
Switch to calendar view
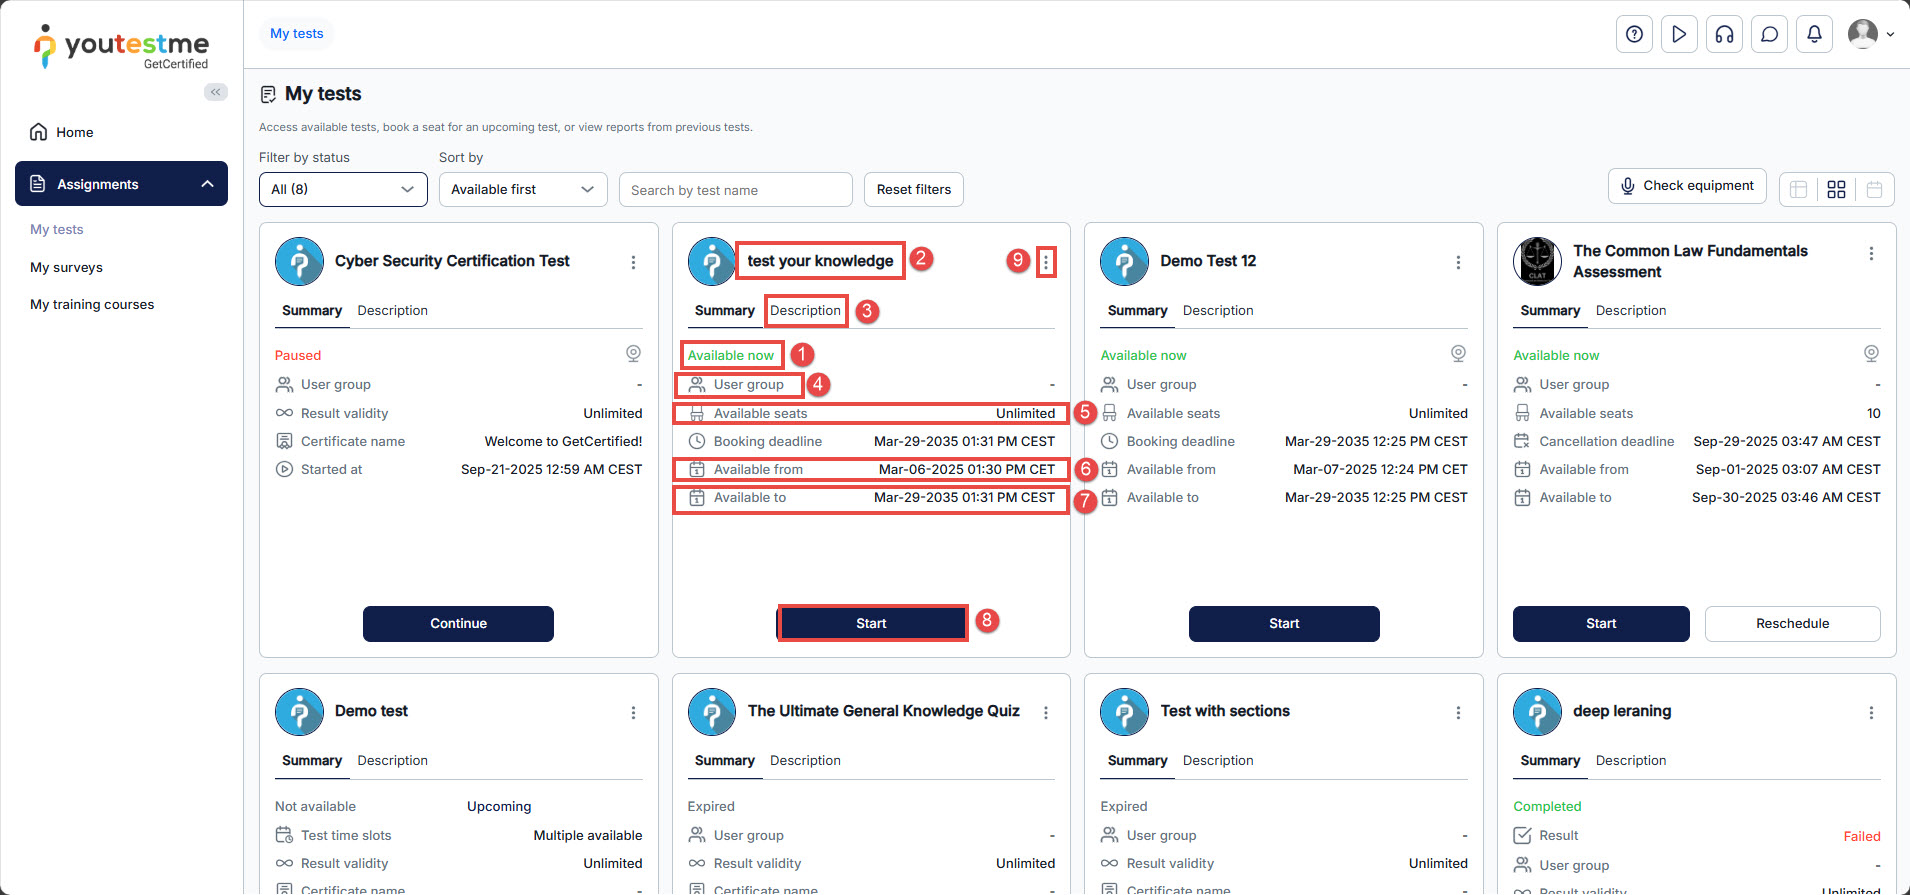[x=1874, y=190]
